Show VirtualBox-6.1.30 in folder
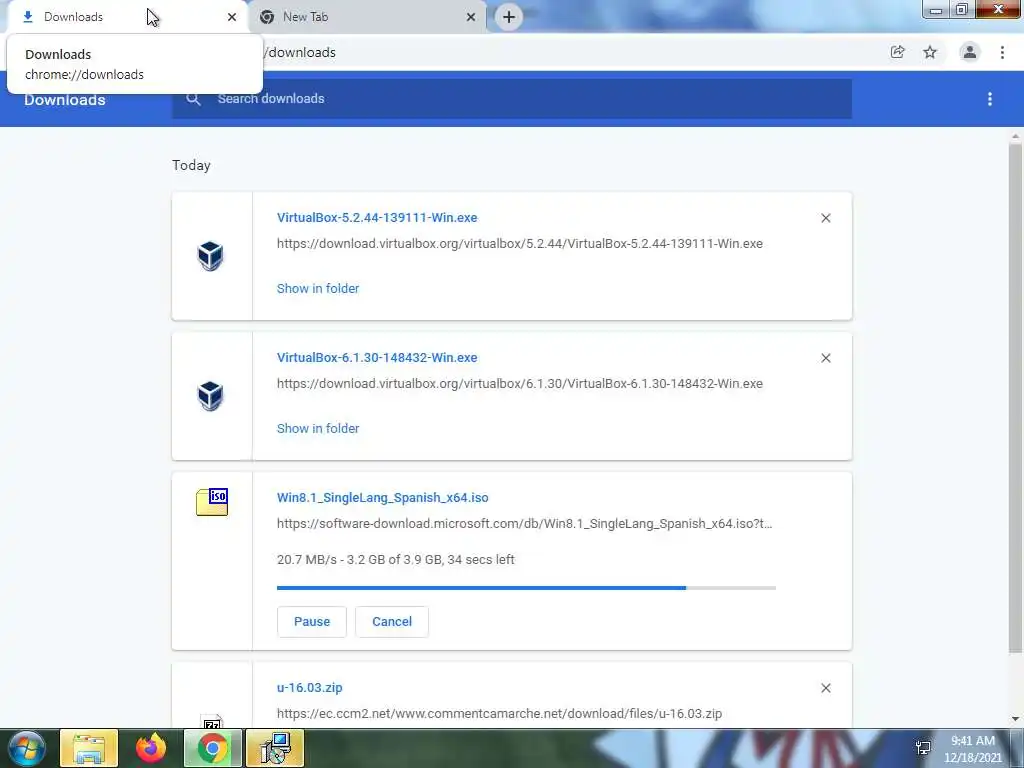1024x768 pixels. coord(318,428)
